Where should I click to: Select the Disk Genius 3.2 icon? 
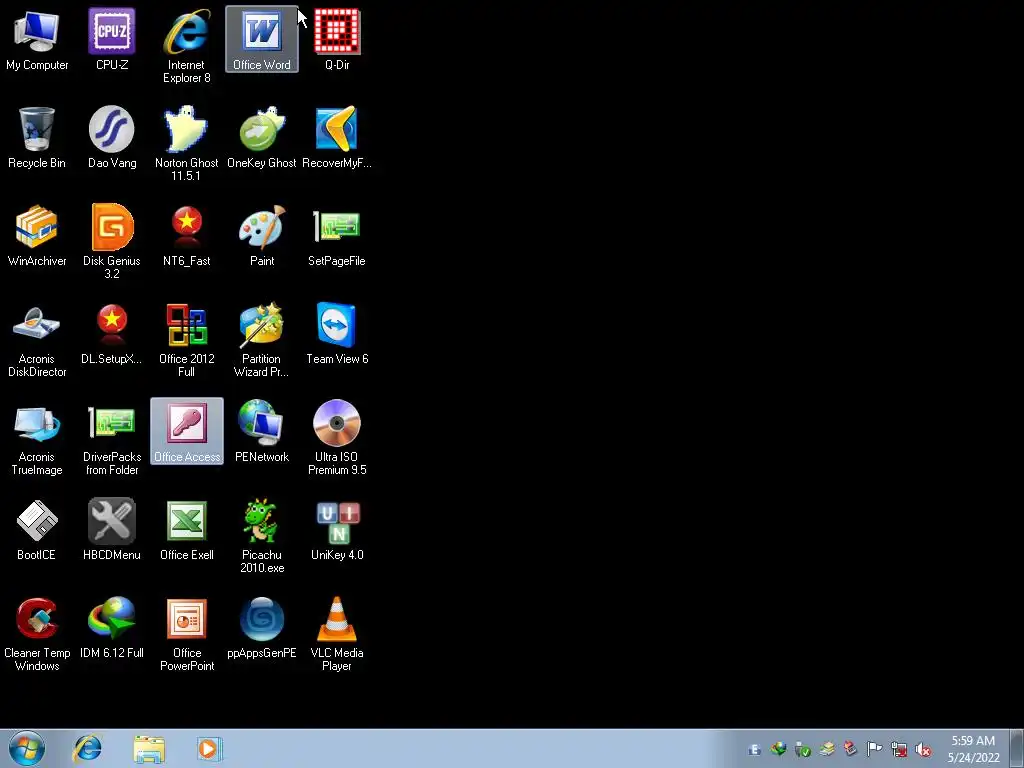point(112,242)
